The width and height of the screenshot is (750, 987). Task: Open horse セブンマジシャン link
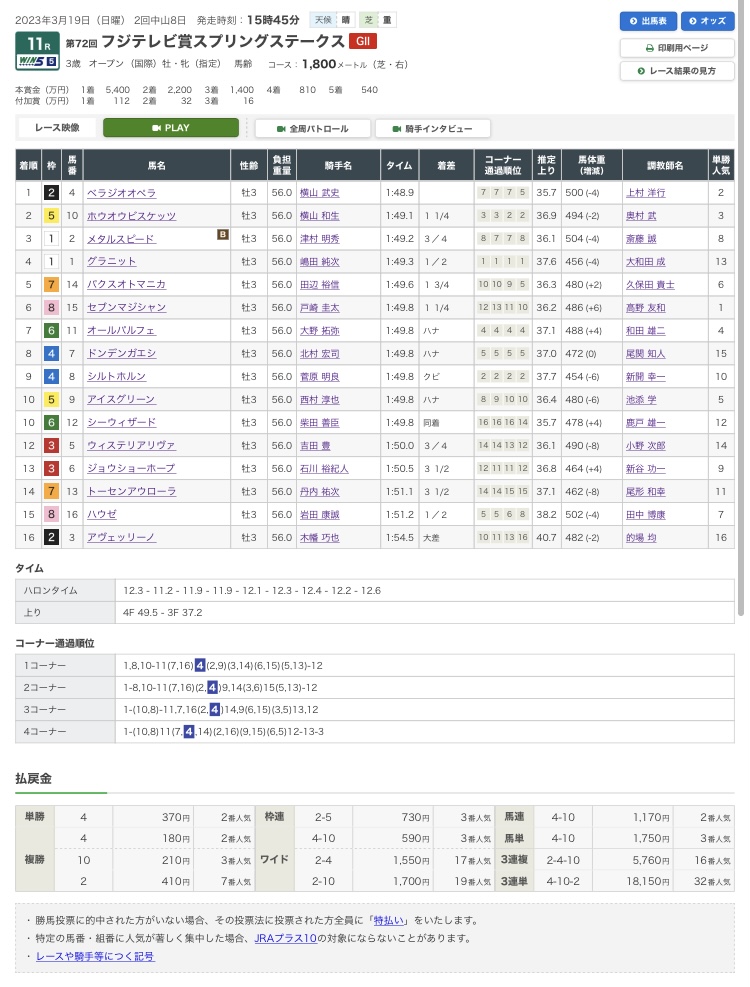(x=127, y=307)
